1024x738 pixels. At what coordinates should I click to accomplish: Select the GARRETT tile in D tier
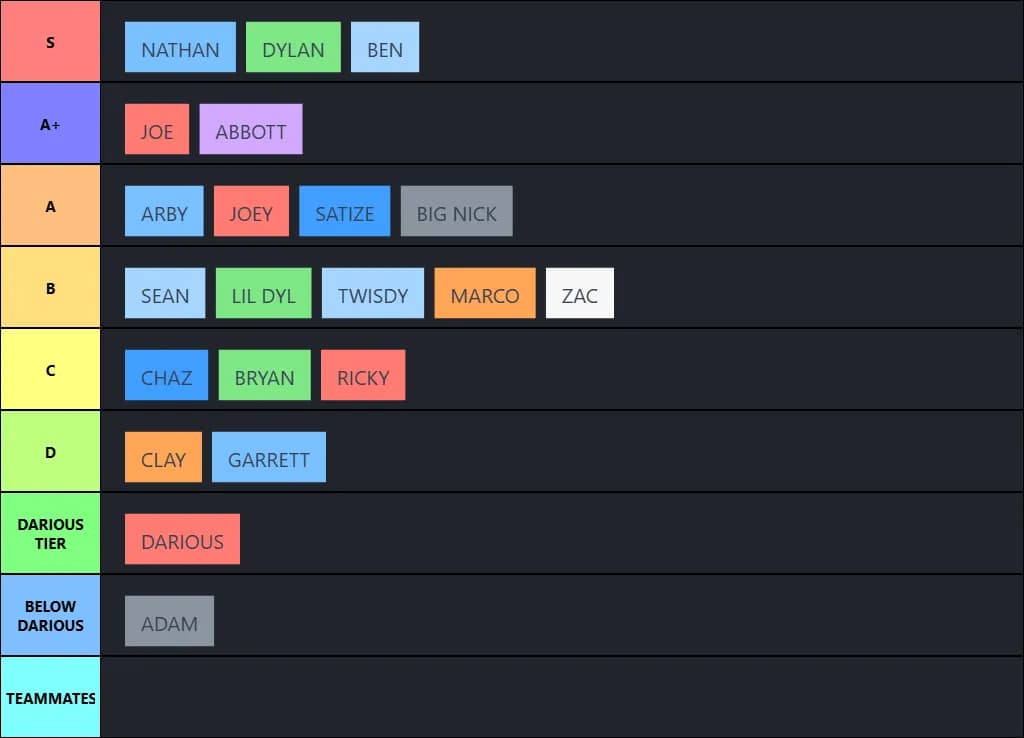pos(268,457)
